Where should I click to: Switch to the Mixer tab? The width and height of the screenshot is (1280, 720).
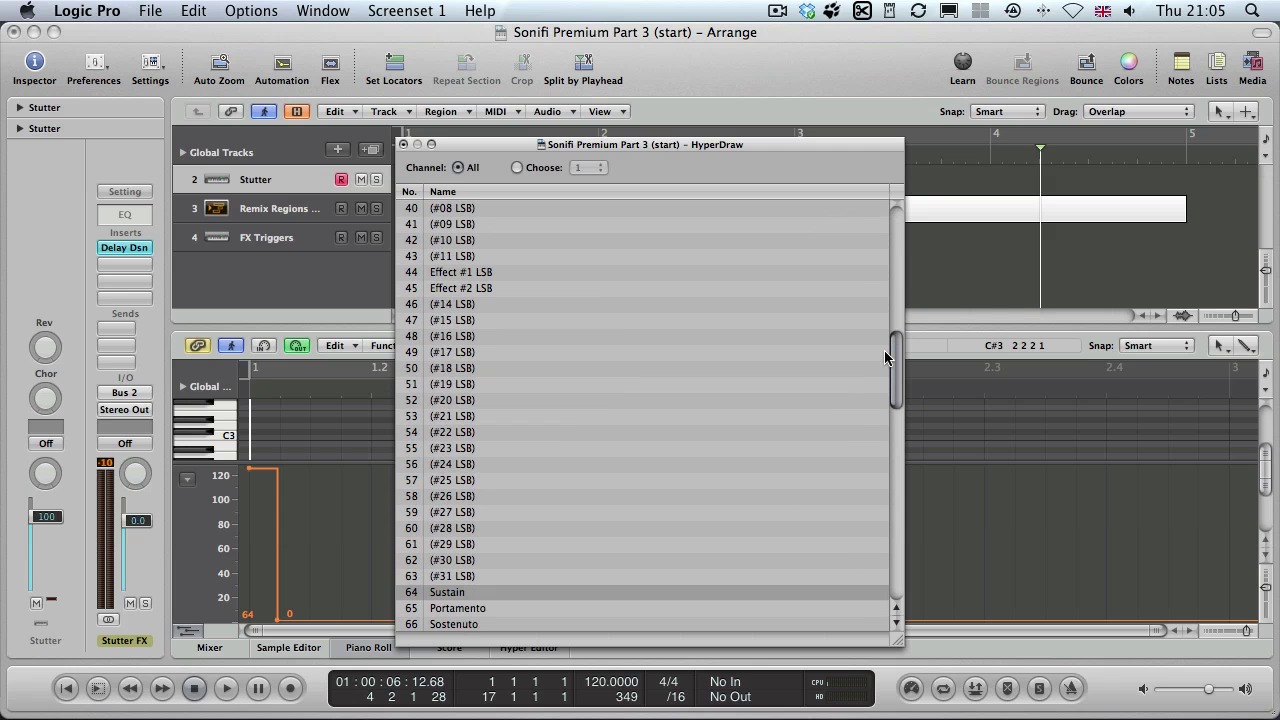209,648
